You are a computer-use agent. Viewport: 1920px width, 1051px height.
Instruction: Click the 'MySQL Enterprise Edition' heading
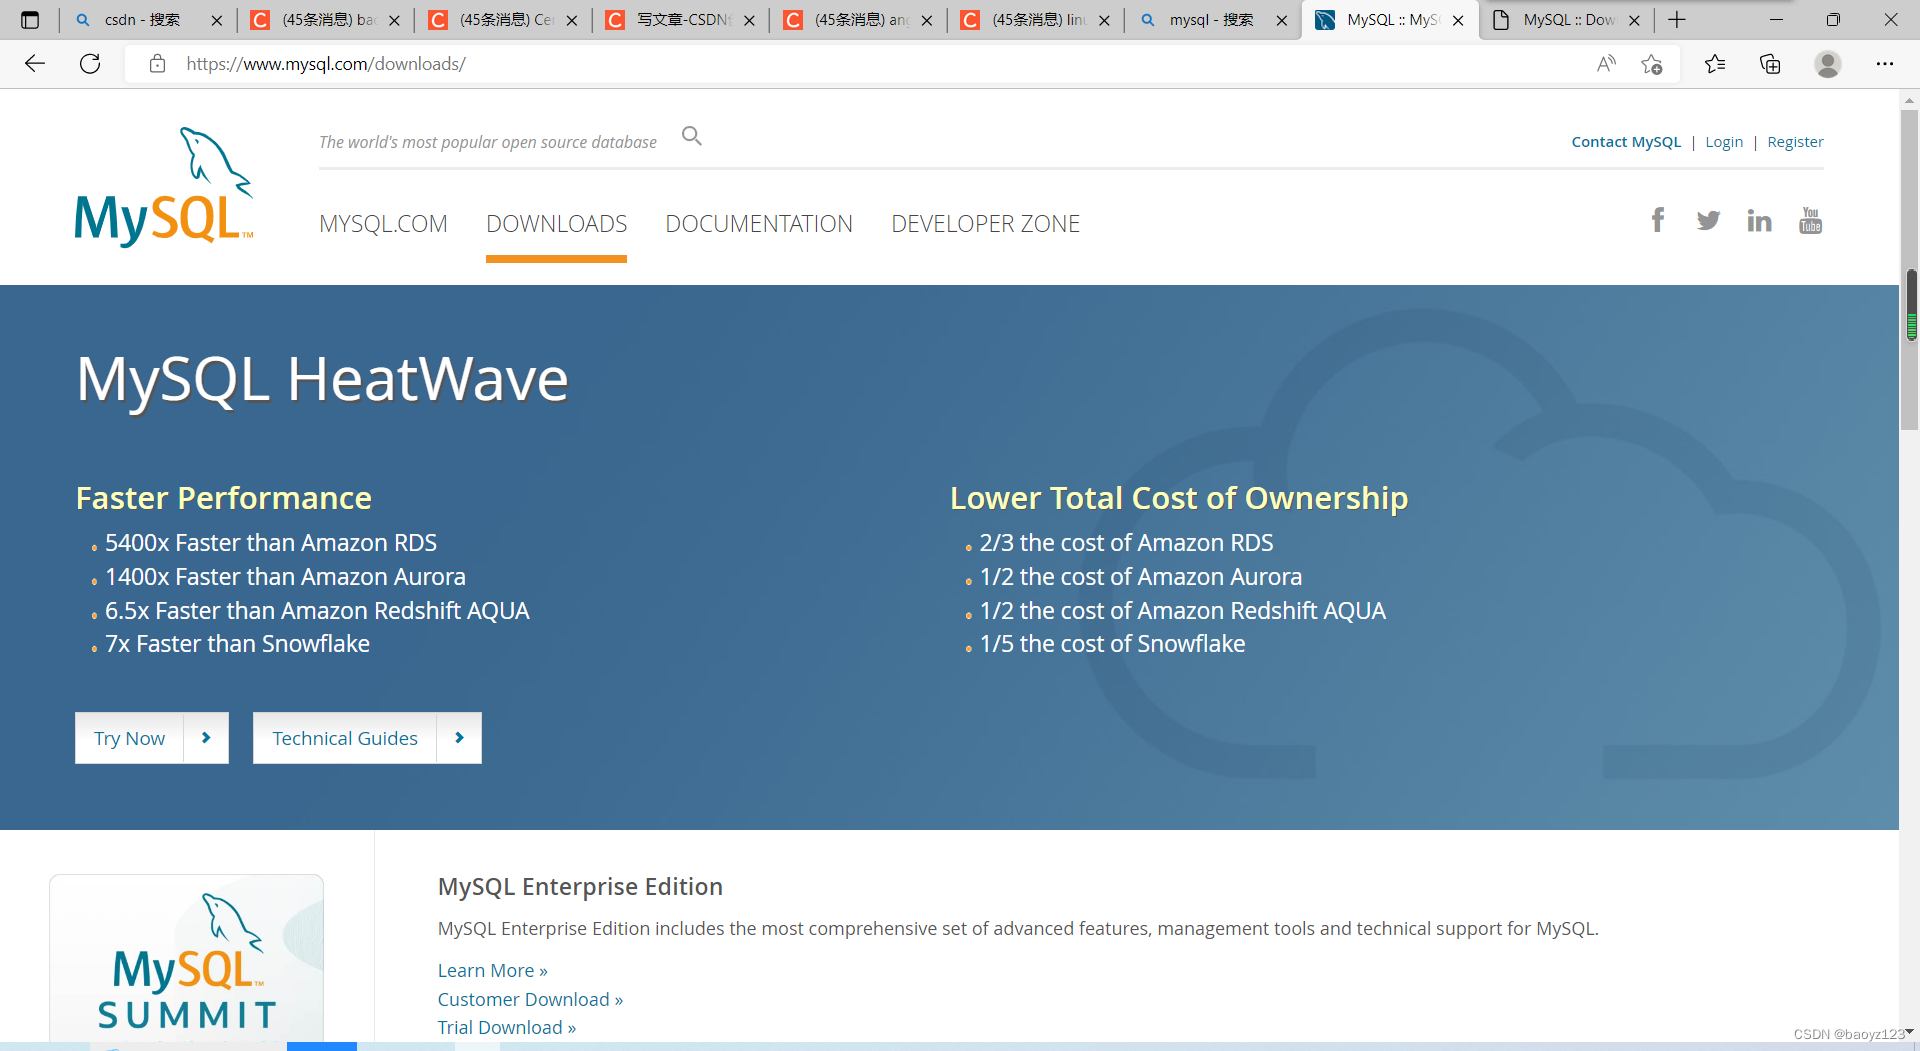(580, 887)
